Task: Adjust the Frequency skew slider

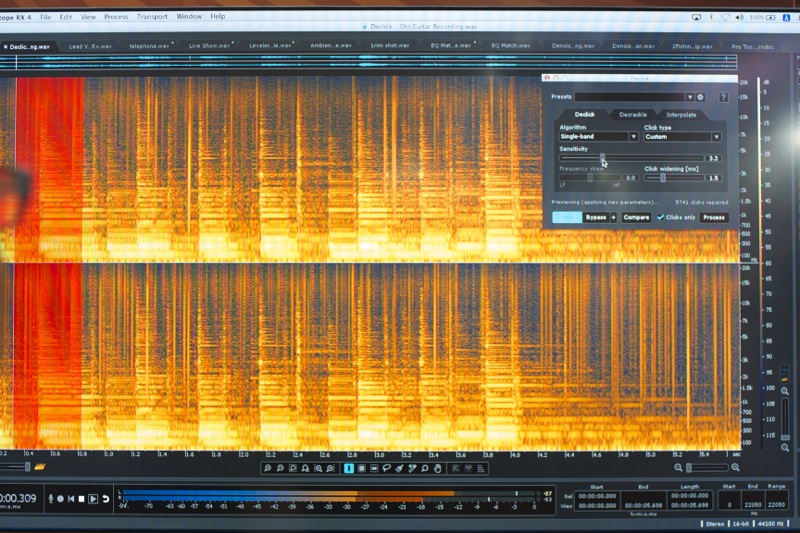Action: pyautogui.click(x=590, y=177)
